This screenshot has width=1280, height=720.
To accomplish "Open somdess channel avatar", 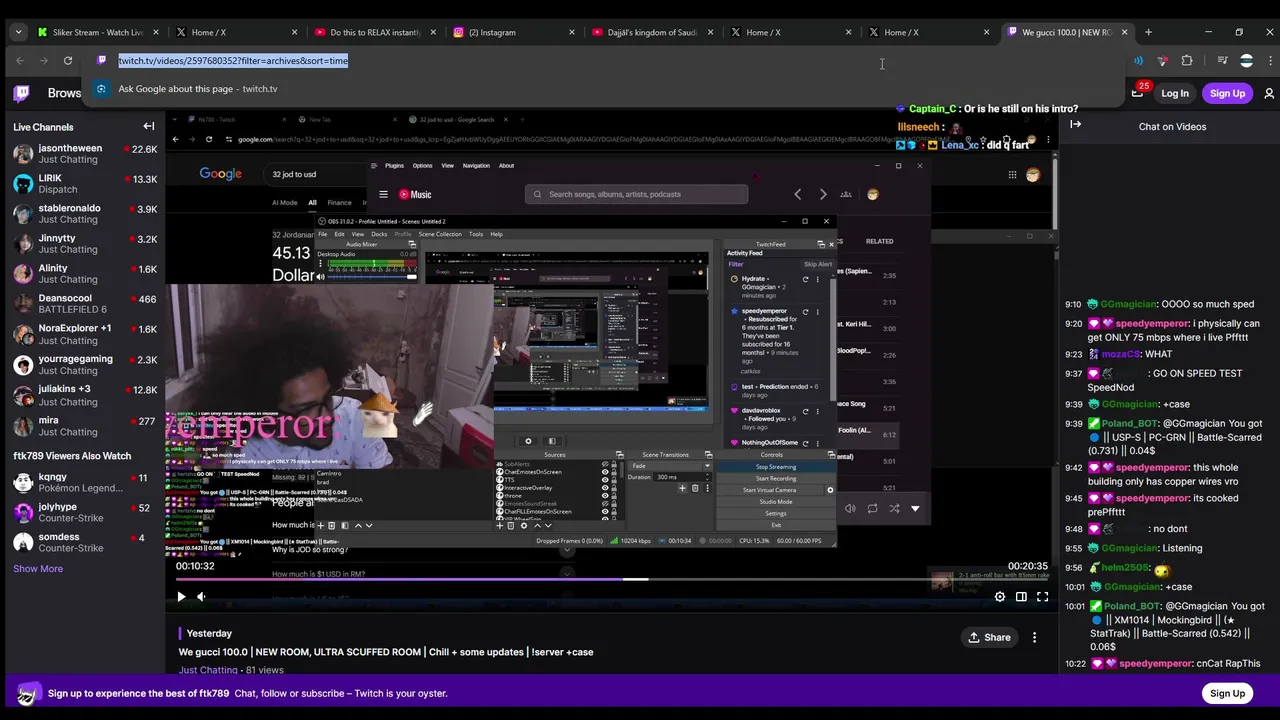I will [x=23, y=543].
